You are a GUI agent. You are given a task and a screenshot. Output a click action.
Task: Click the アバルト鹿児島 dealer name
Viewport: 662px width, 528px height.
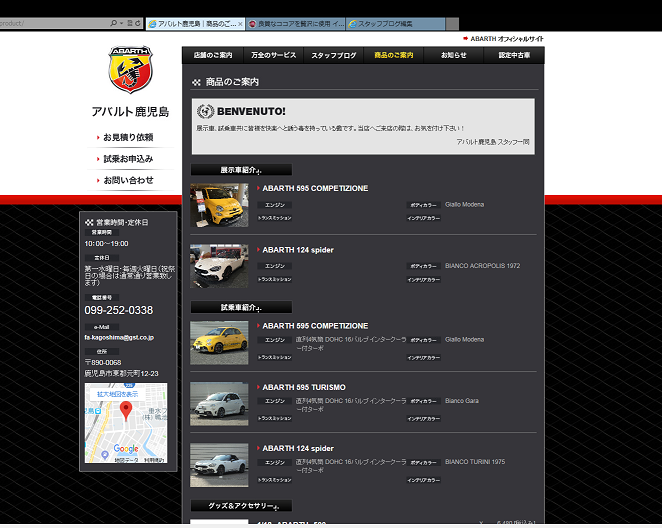pos(130,112)
